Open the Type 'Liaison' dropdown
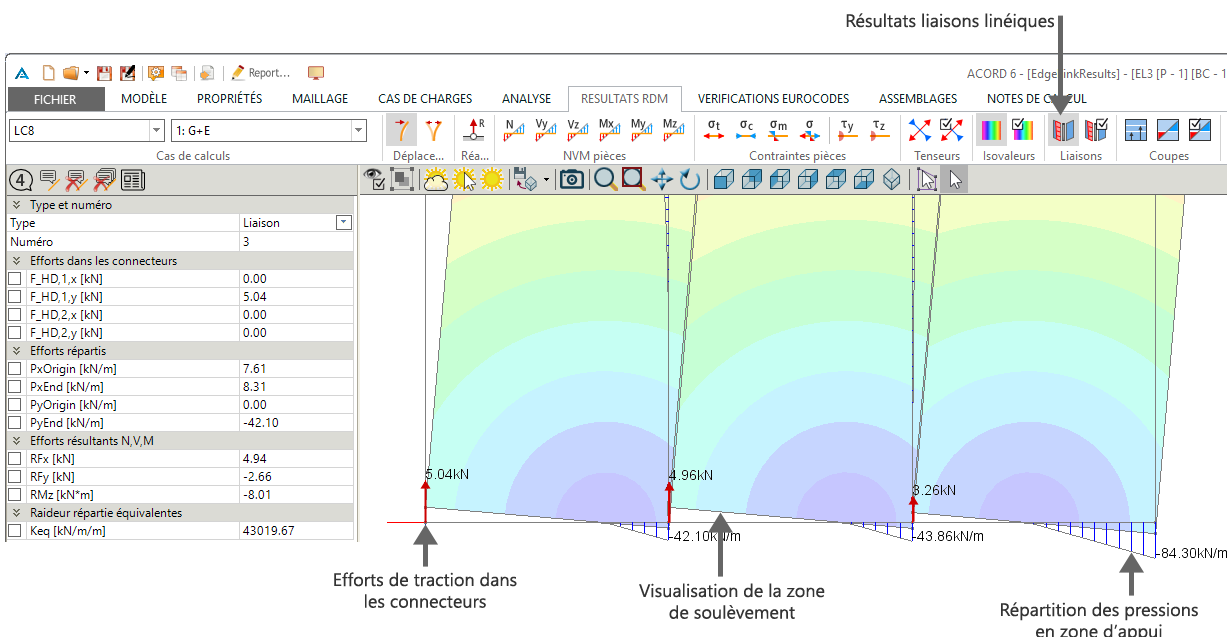This screenshot has height=637, width=1230. click(344, 223)
